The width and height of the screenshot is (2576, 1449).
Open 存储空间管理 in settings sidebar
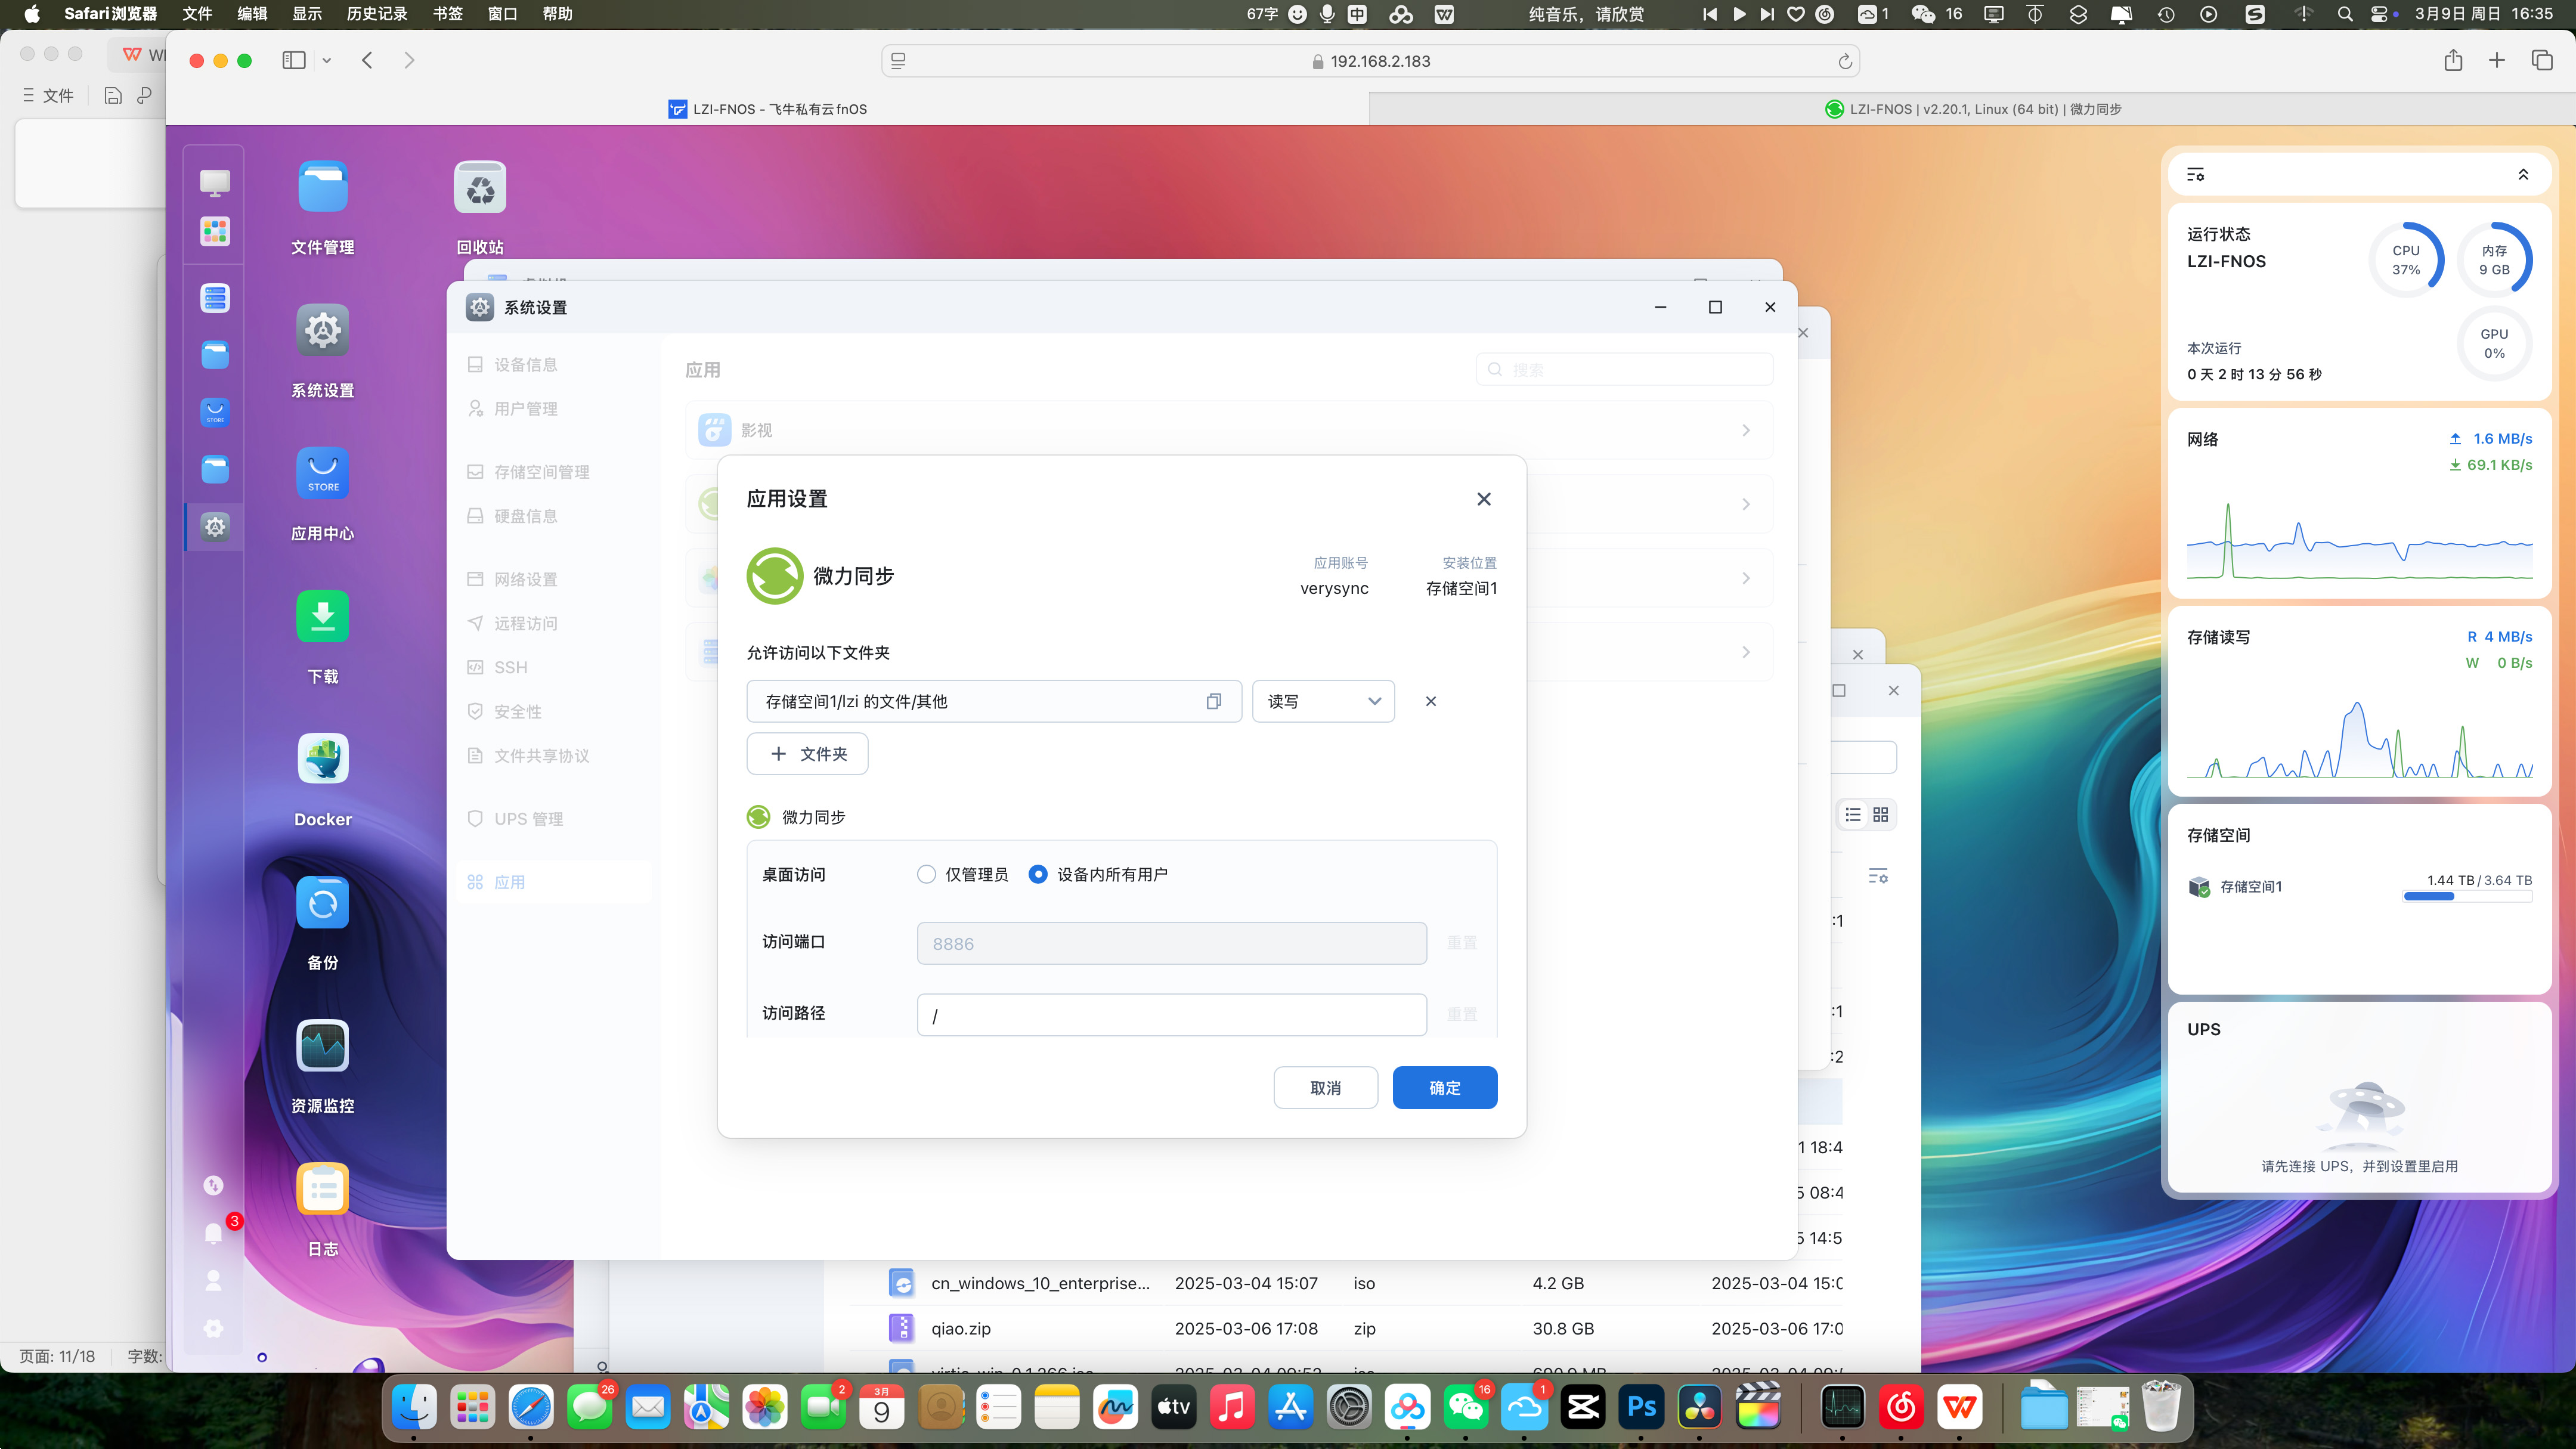(x=554, y=472)
